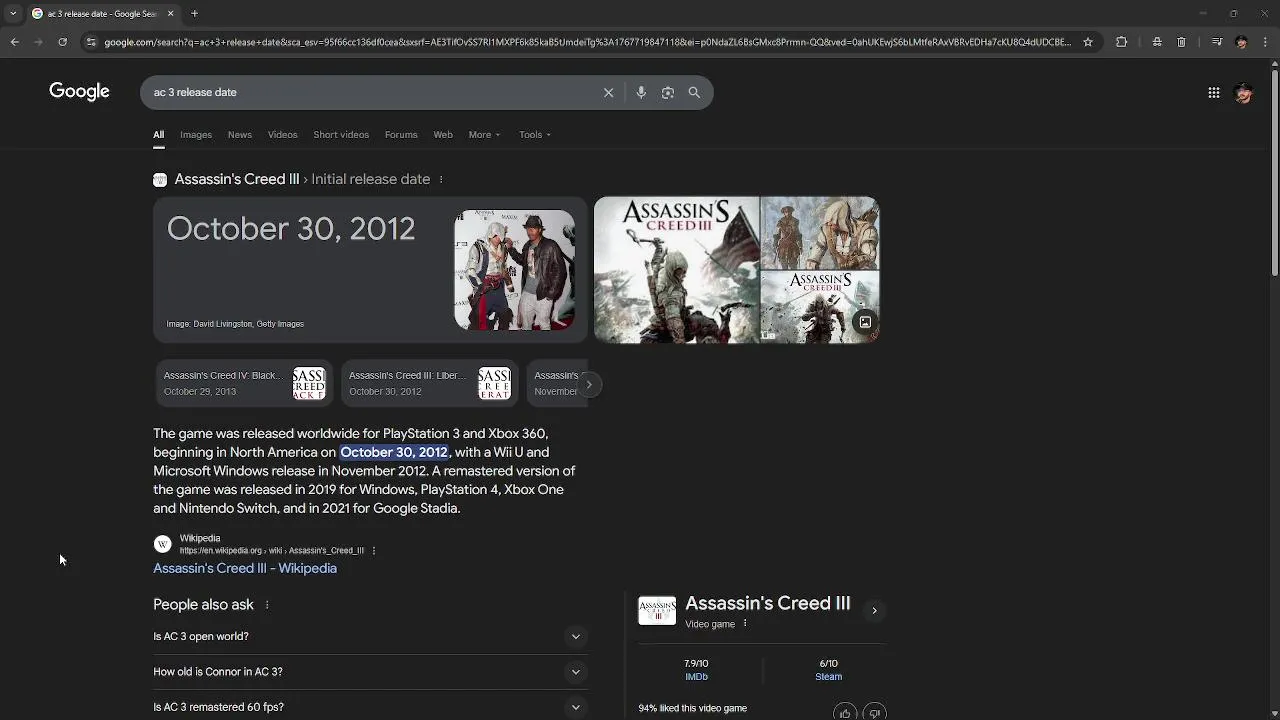Screen dimensions: 1280x720
Task: Open the cosplay photo thumbnail
Action: coord(514,270)
